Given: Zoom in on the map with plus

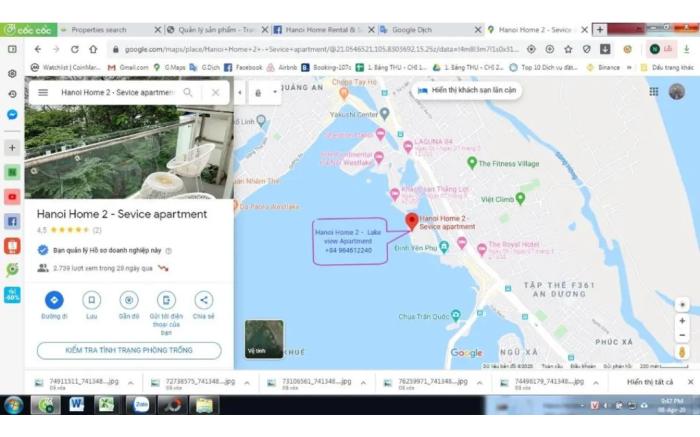Looking at the screenshot, I should click(682, 321).
